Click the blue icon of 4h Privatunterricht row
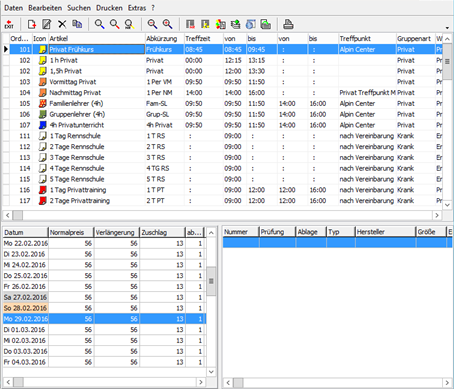This screenshot has height=389, width=454. click(x=42, y=125)
